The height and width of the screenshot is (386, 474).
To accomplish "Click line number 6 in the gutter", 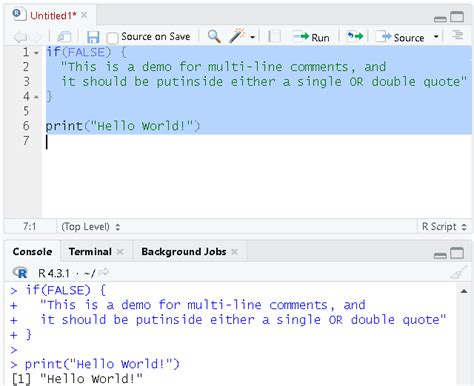I will tap(26, 126).
